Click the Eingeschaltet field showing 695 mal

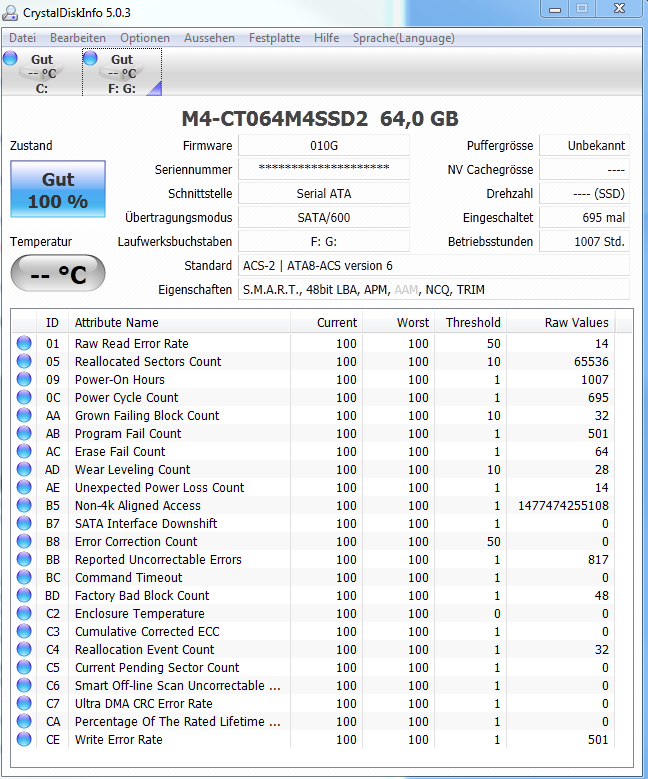584,217
